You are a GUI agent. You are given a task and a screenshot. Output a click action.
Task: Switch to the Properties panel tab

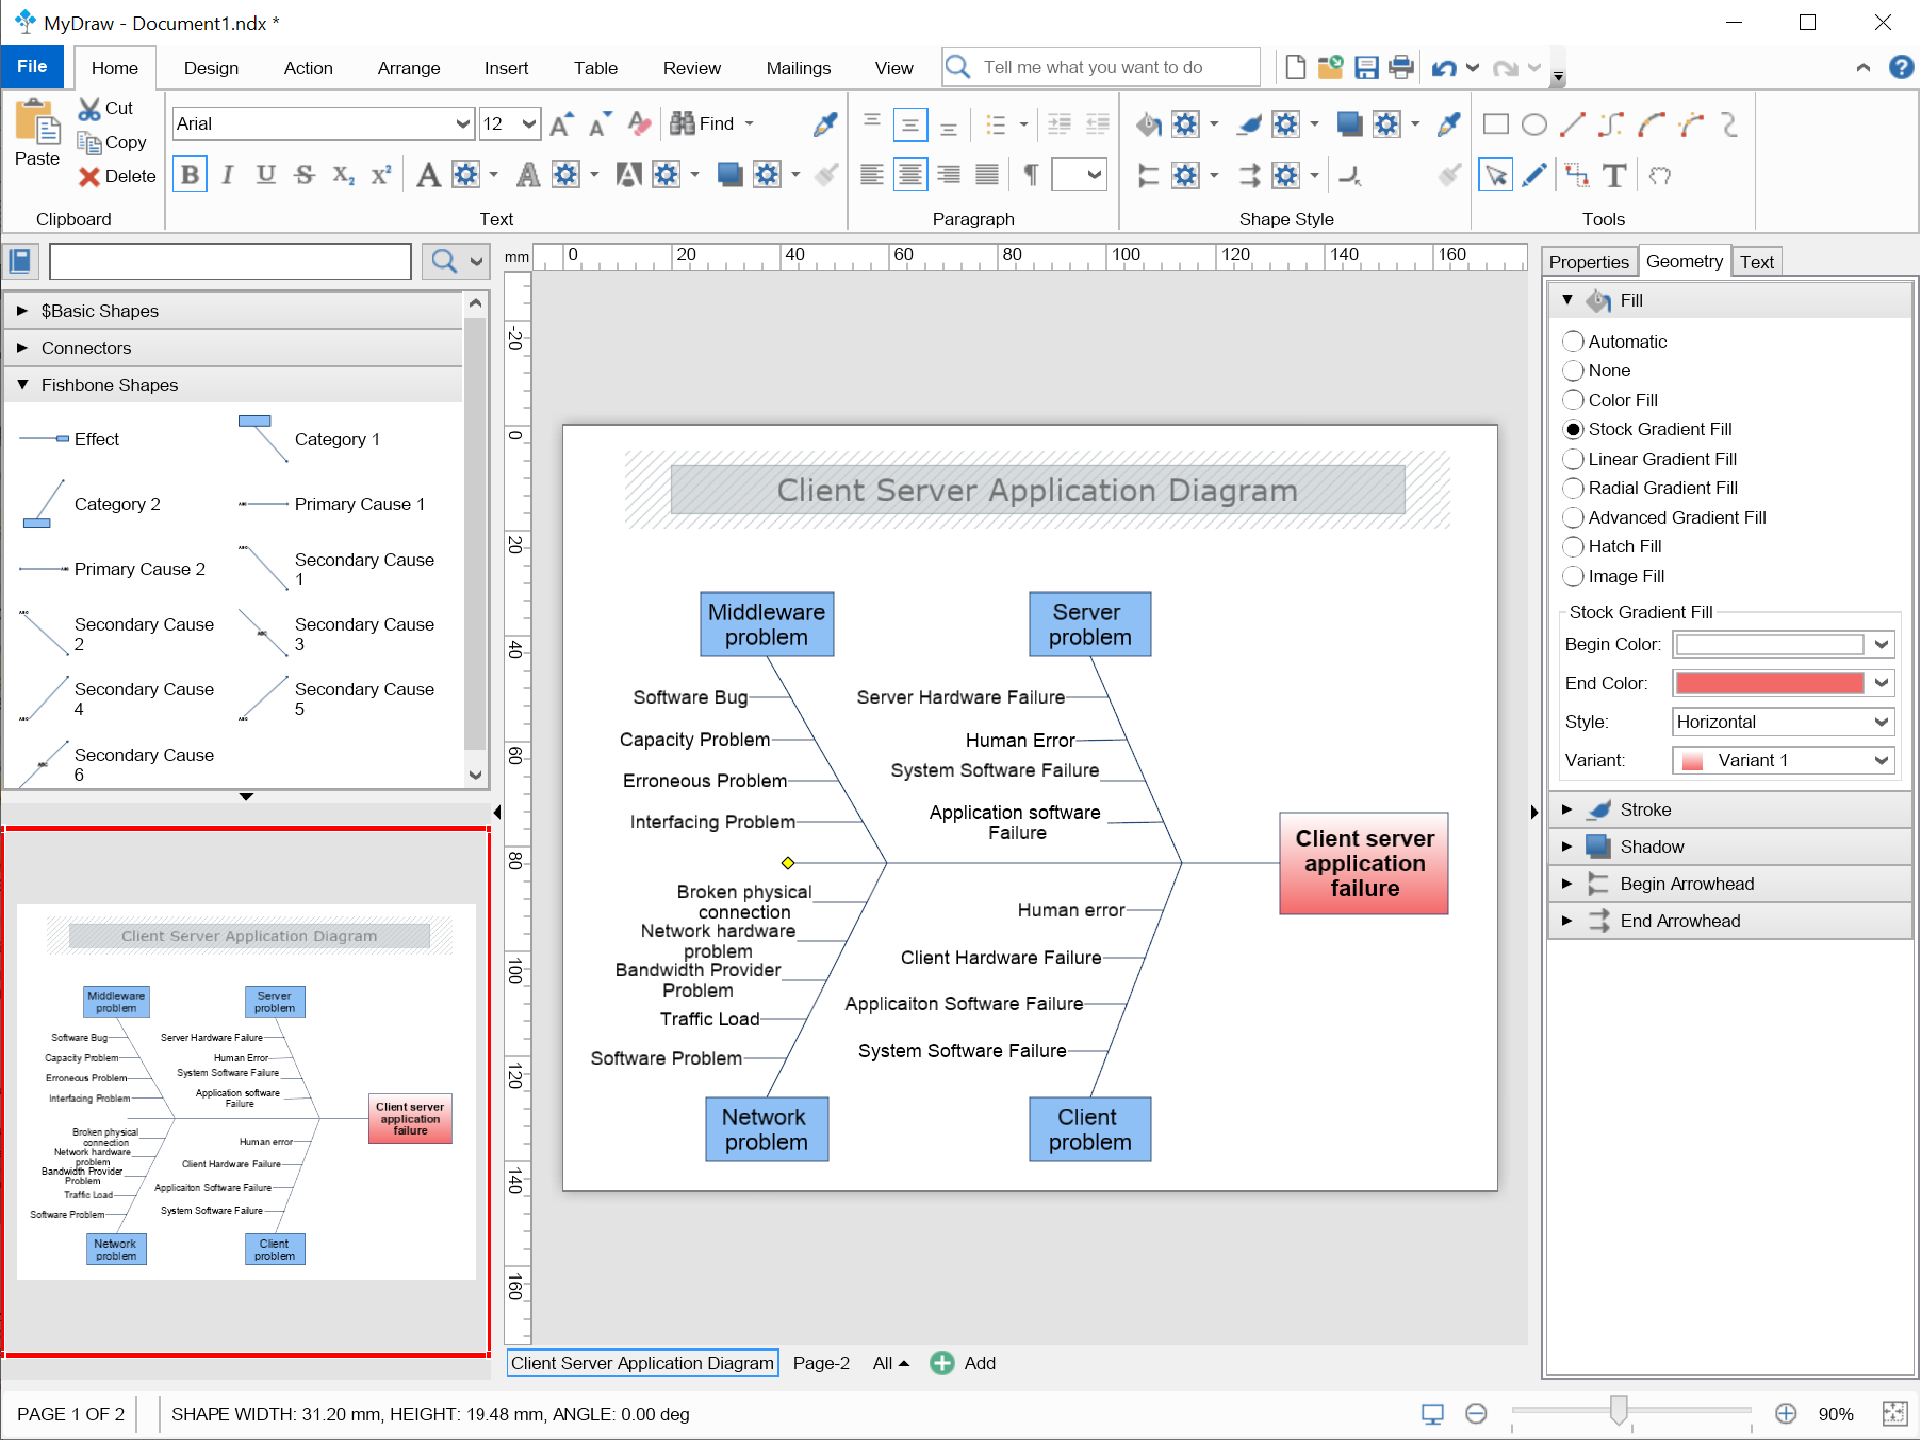[1588, 262]
